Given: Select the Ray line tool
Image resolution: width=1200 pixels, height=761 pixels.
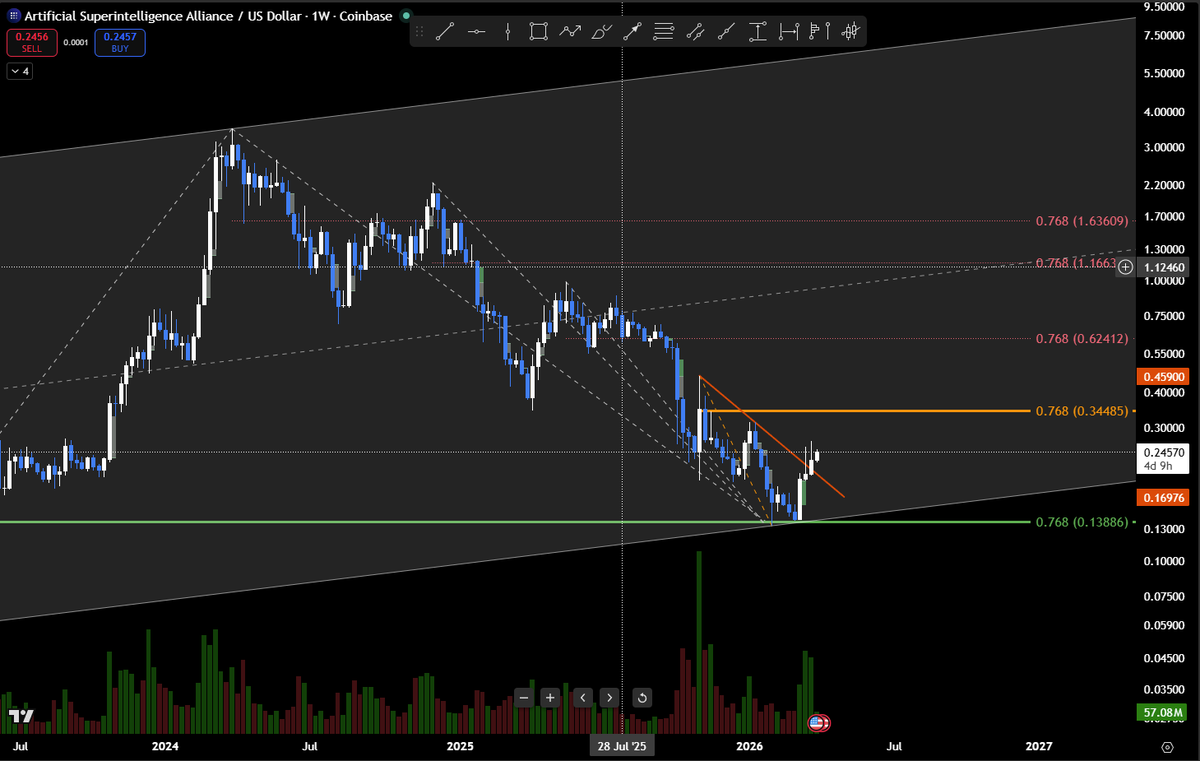Looking at the screenshot, I should (x=726, y=32).
